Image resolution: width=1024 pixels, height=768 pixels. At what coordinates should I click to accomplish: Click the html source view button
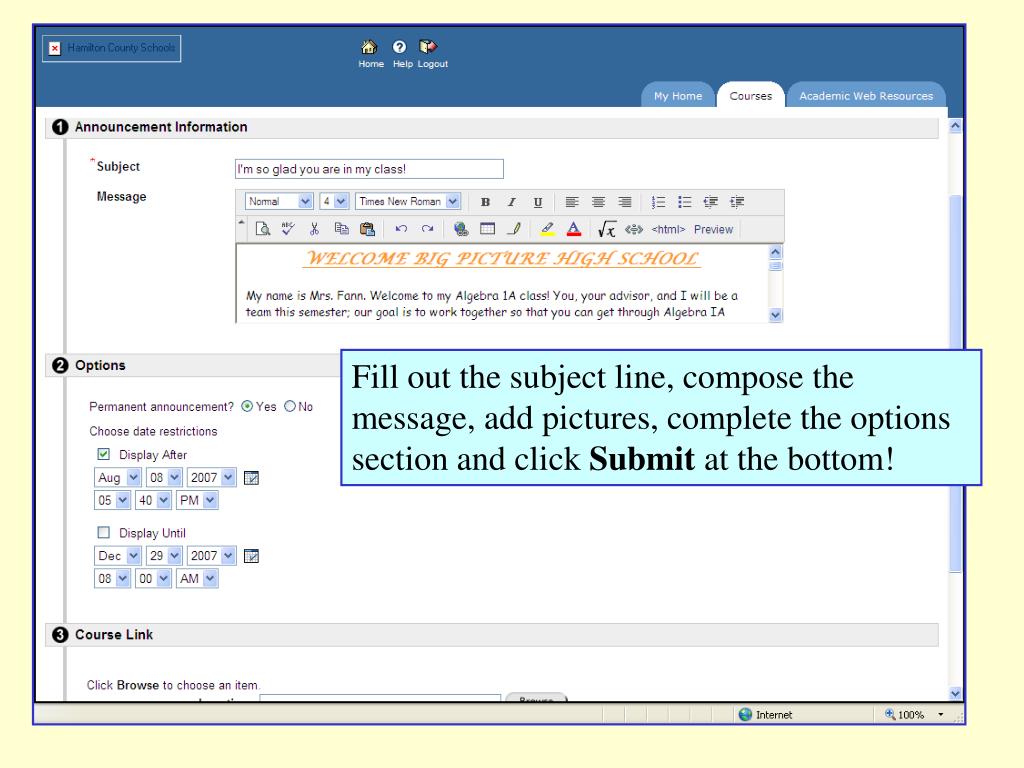pyautogui.click(x=668, y=229)
